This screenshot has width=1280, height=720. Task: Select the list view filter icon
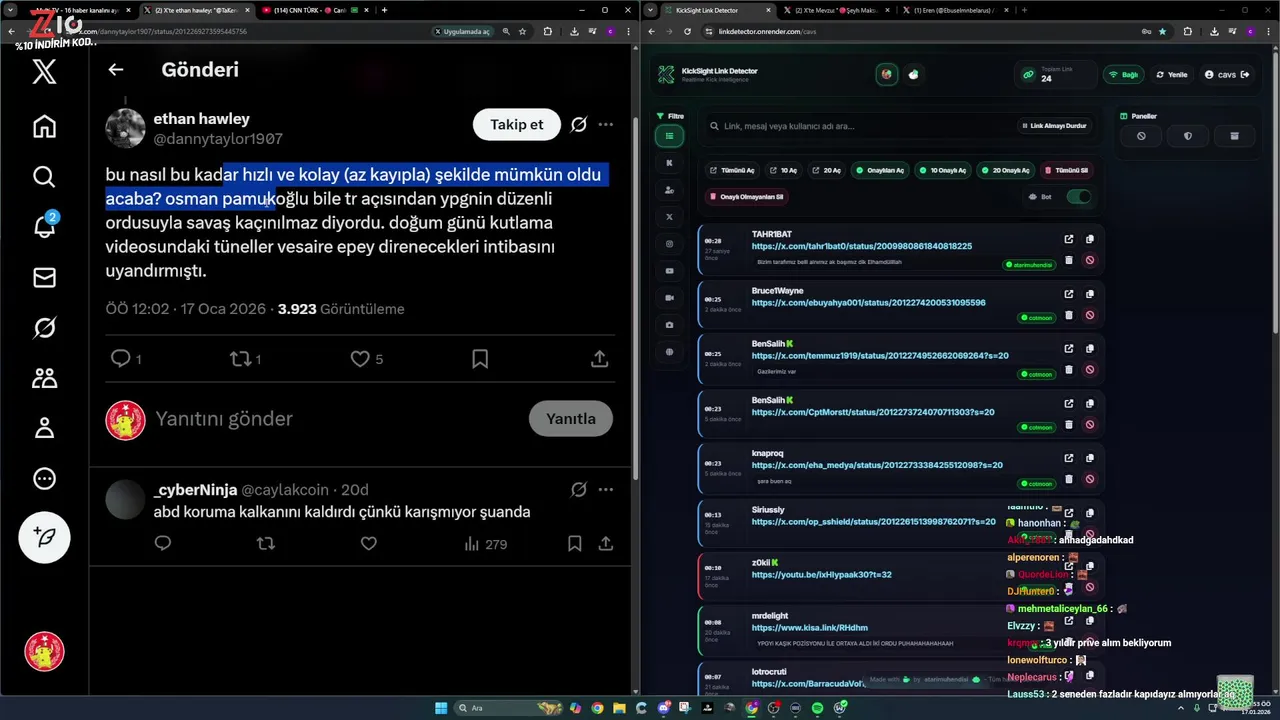click(x=669, y=135)
